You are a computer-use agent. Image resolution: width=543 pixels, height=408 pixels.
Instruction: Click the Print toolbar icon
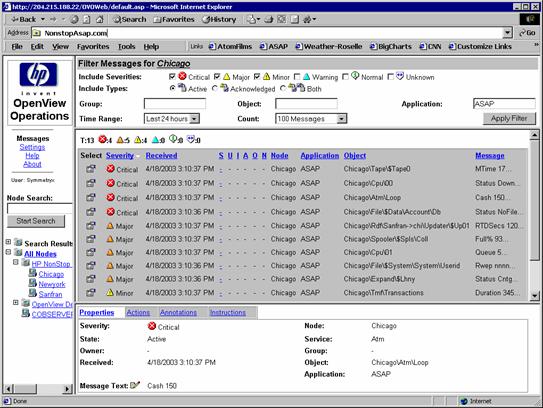269,19
